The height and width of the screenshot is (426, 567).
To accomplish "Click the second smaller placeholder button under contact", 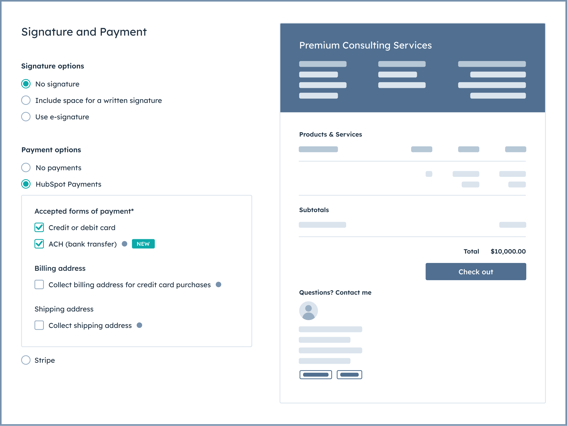I will pyautogui.click(x=349, y=375).
